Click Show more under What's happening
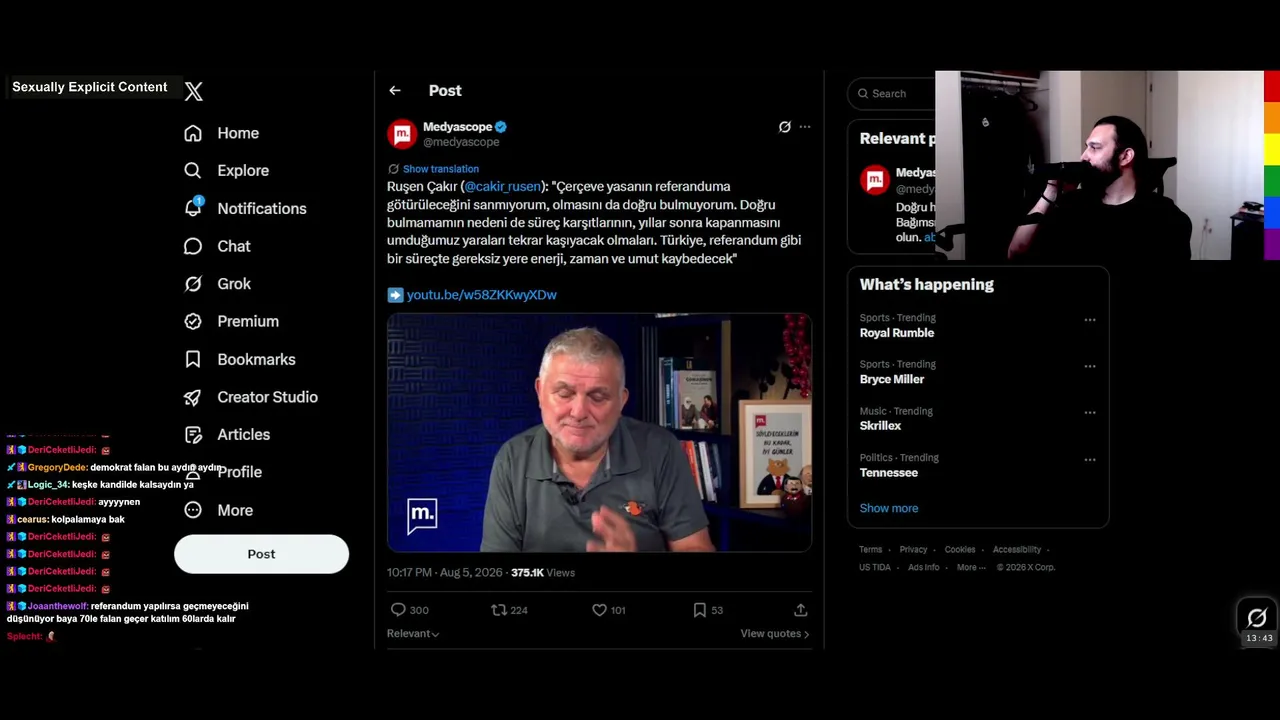 click(x=889, y=508)
